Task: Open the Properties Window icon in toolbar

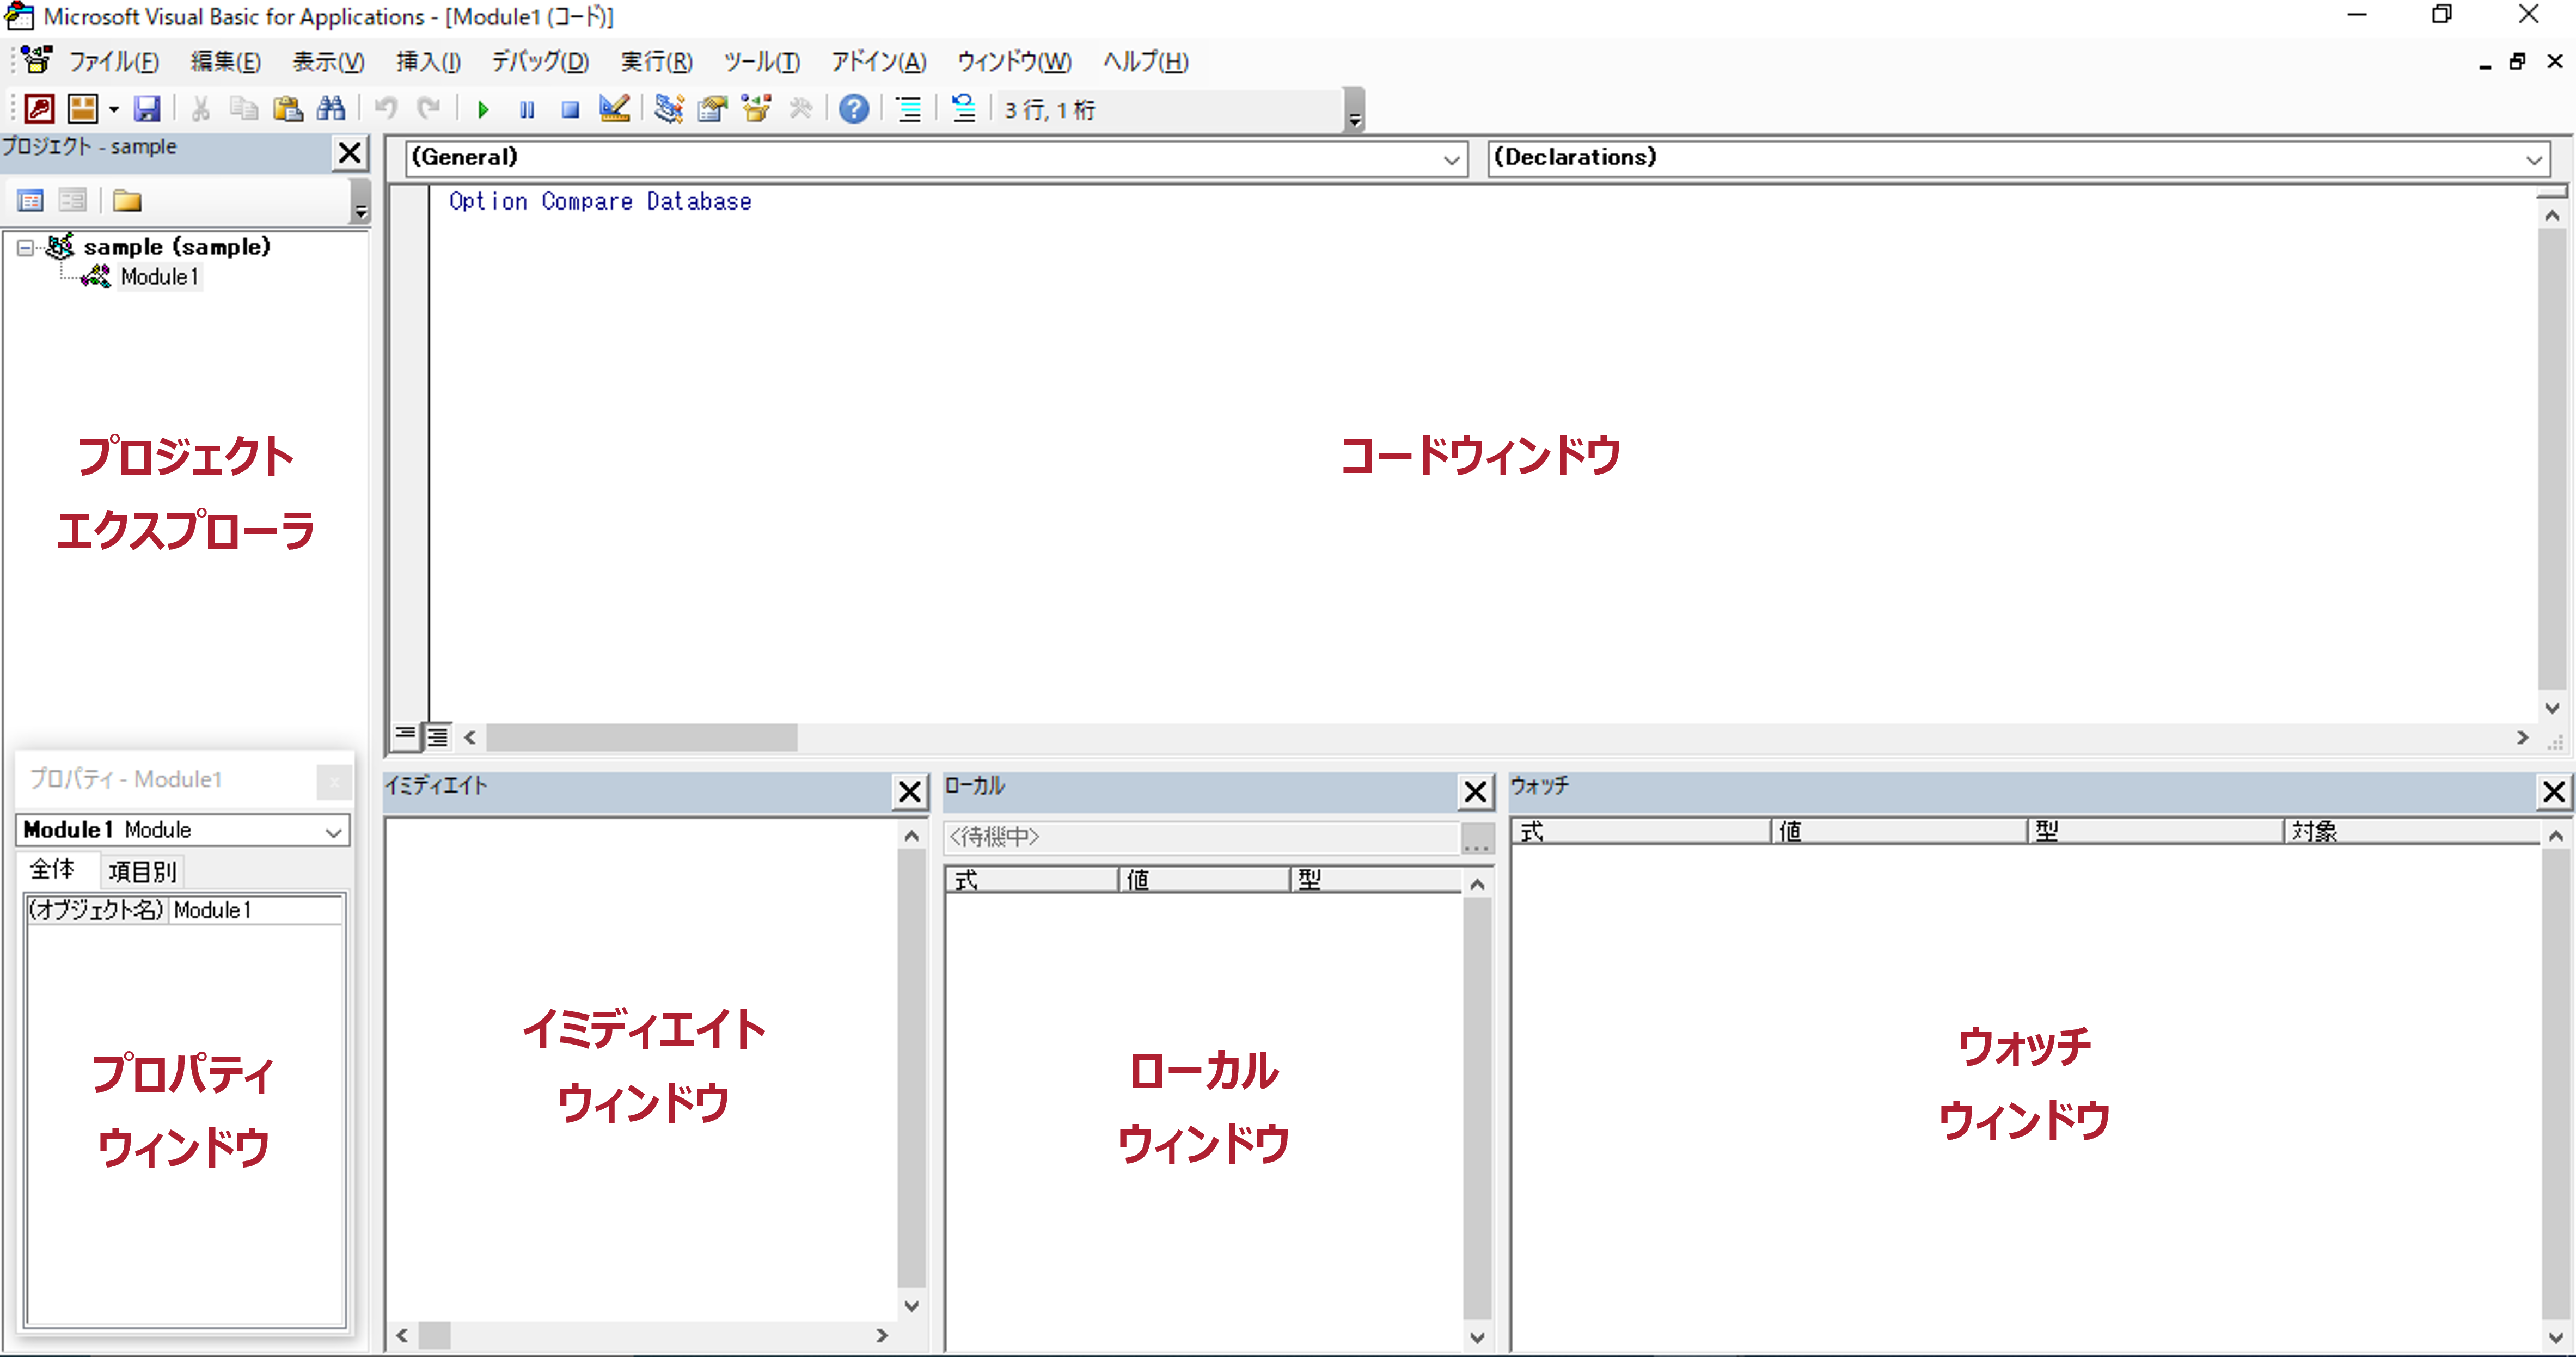Action: tap(712, 109)
